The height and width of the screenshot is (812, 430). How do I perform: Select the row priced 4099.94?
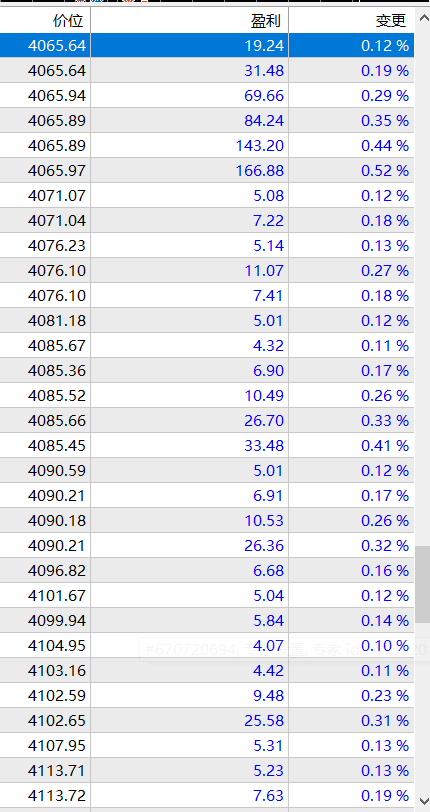[x=207, y=620]
